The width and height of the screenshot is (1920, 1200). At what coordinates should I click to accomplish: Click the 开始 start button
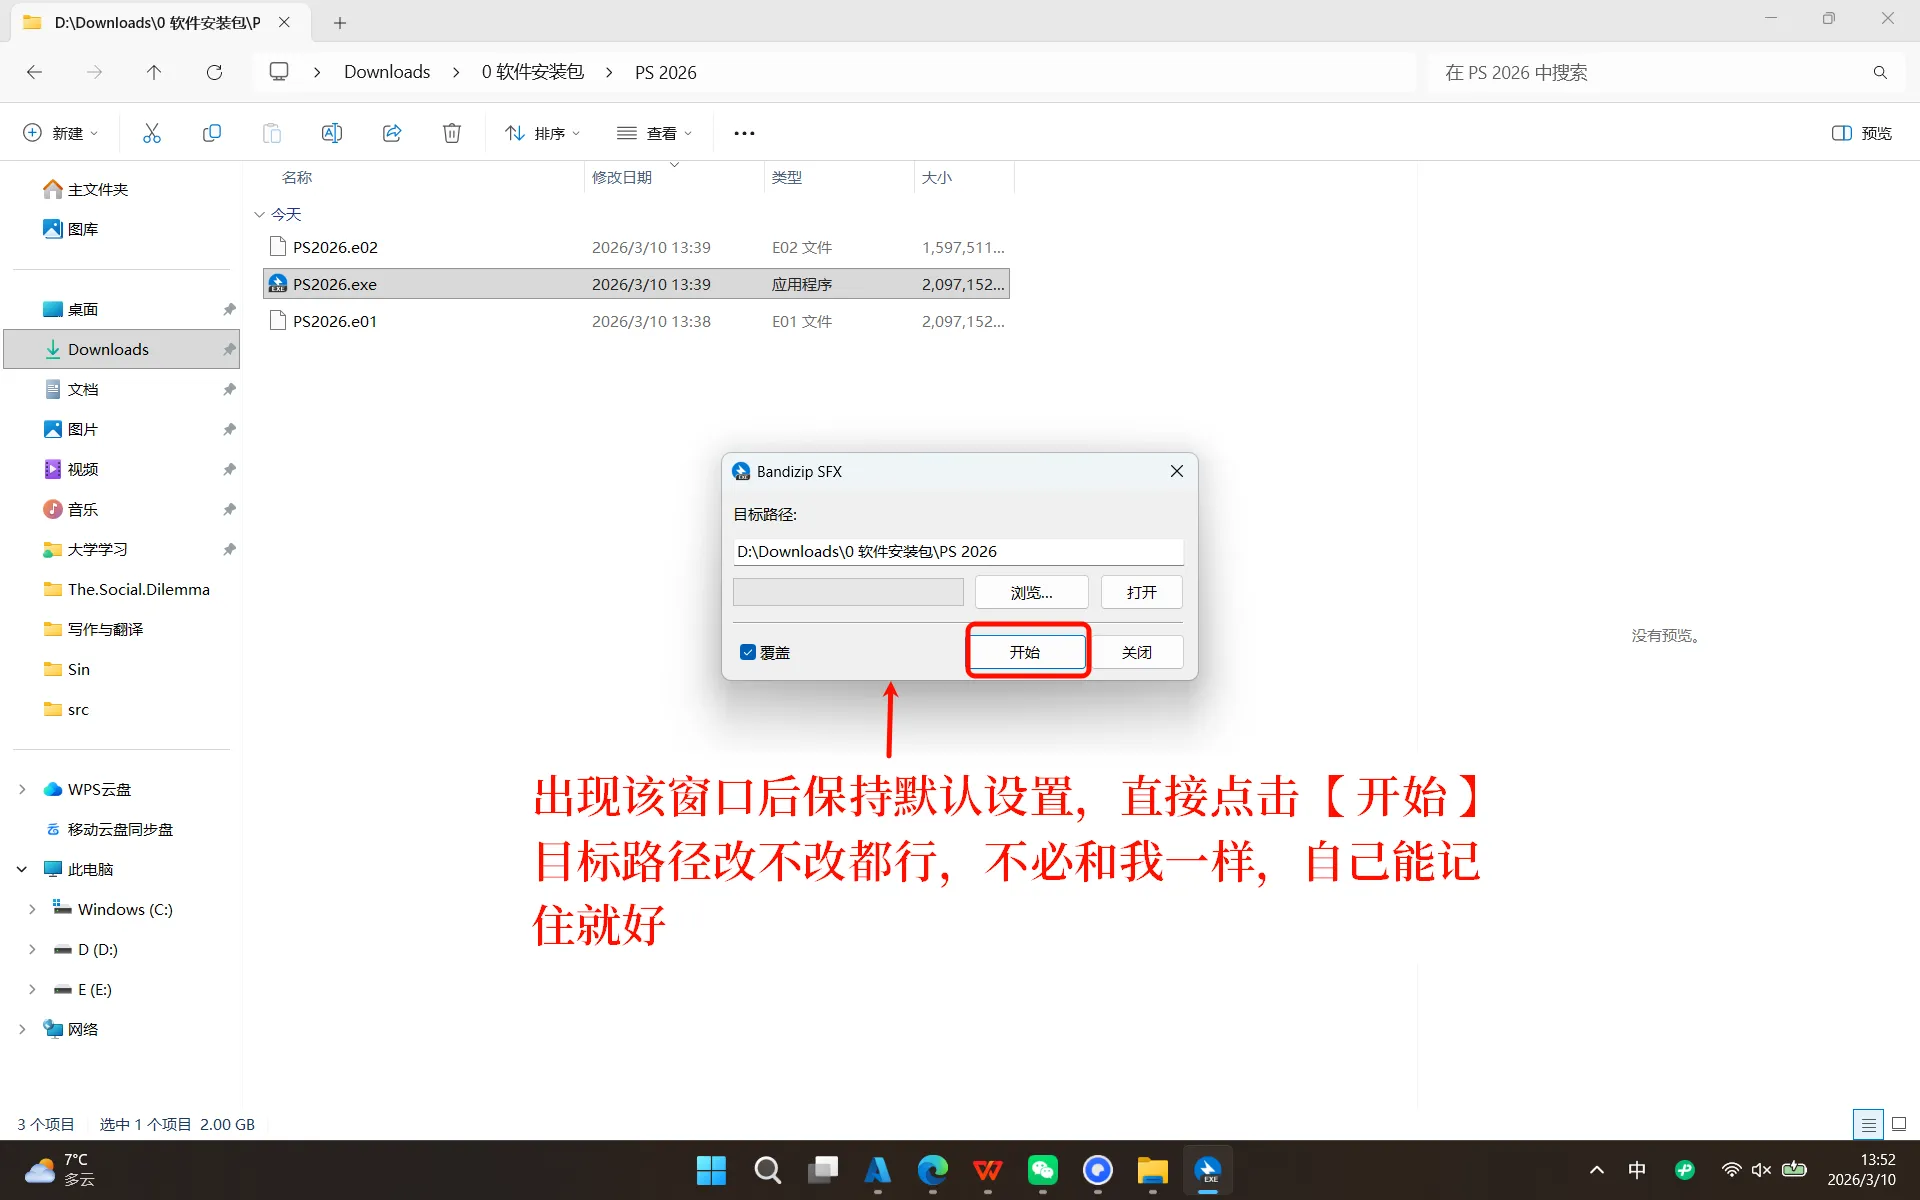1026,652
